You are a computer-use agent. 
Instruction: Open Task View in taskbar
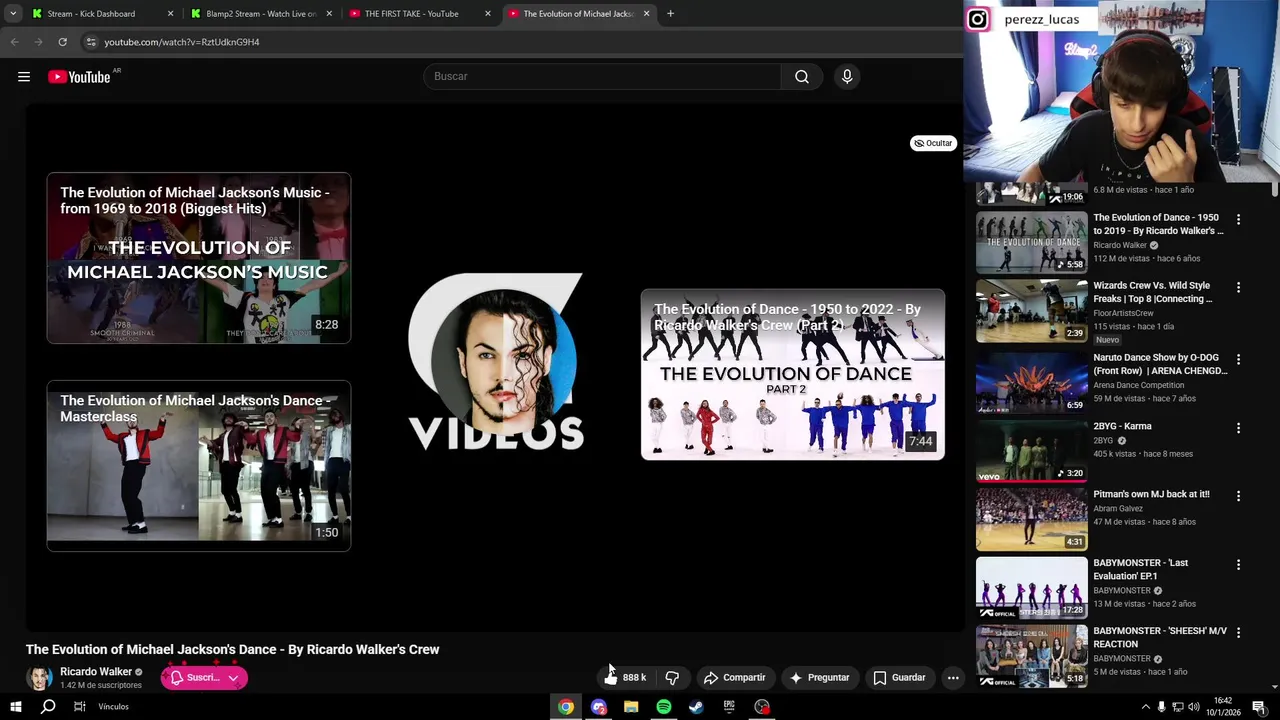click(80, 707)
